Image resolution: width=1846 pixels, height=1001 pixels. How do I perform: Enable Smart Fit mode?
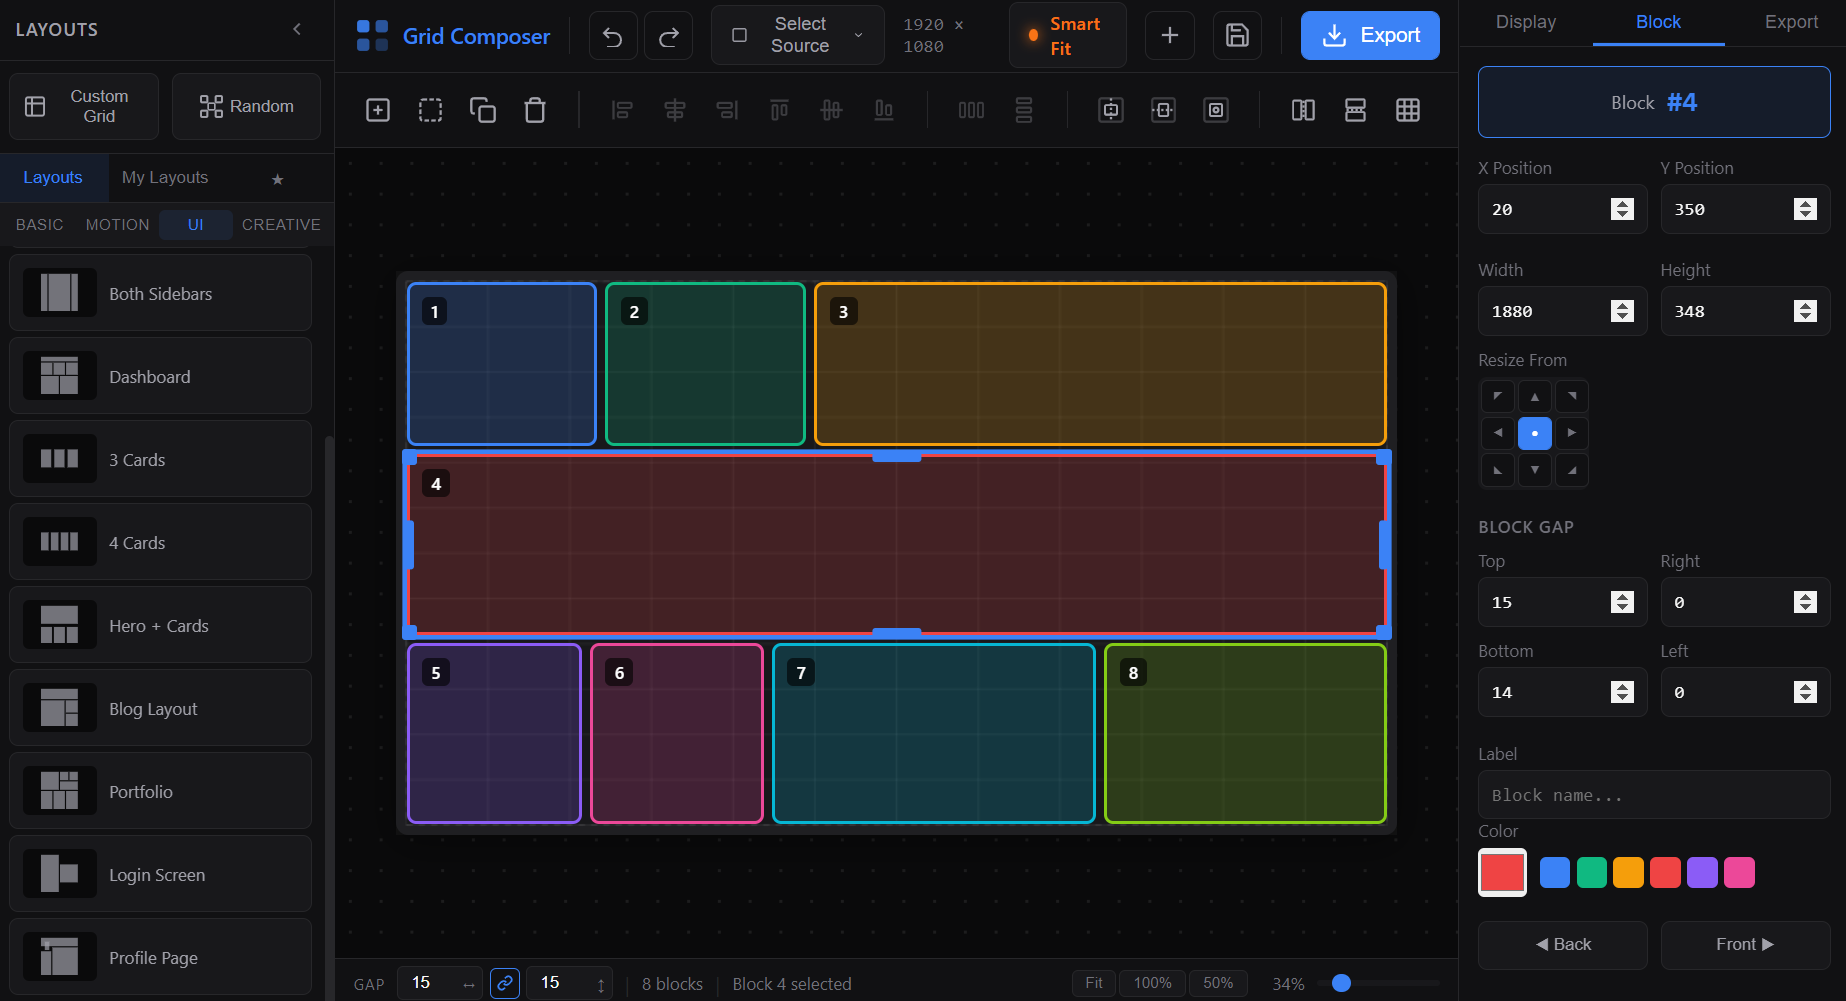tap(1067, 35)
